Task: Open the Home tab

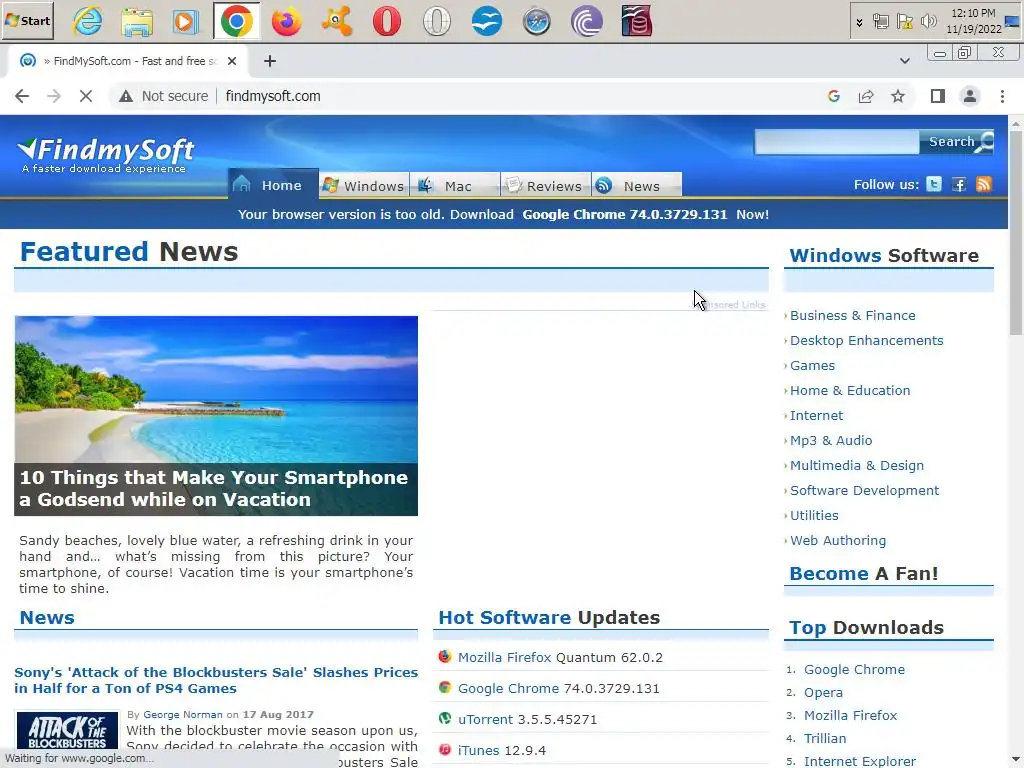Action: point(273,185)
